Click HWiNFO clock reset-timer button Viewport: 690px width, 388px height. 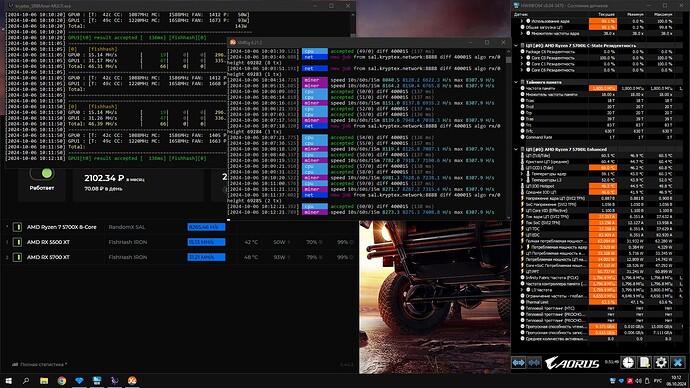[x=628, y=362]
